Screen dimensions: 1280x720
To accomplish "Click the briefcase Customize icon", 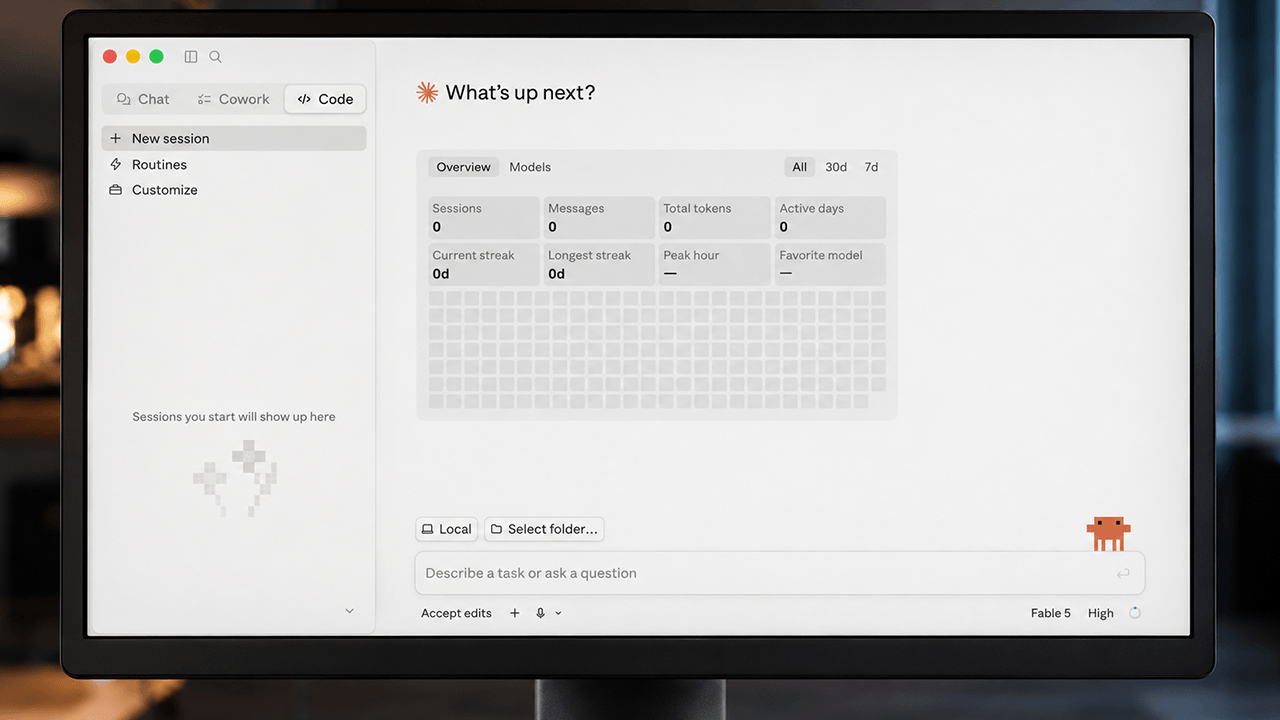I will (x=115, y=190).
